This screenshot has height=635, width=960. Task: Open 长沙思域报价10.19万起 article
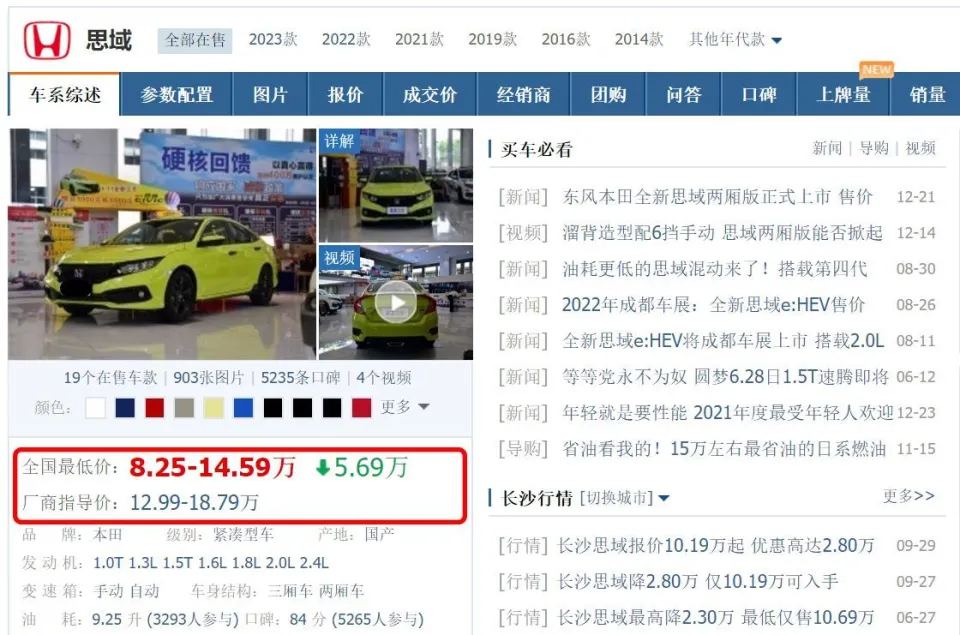[716, 546]
